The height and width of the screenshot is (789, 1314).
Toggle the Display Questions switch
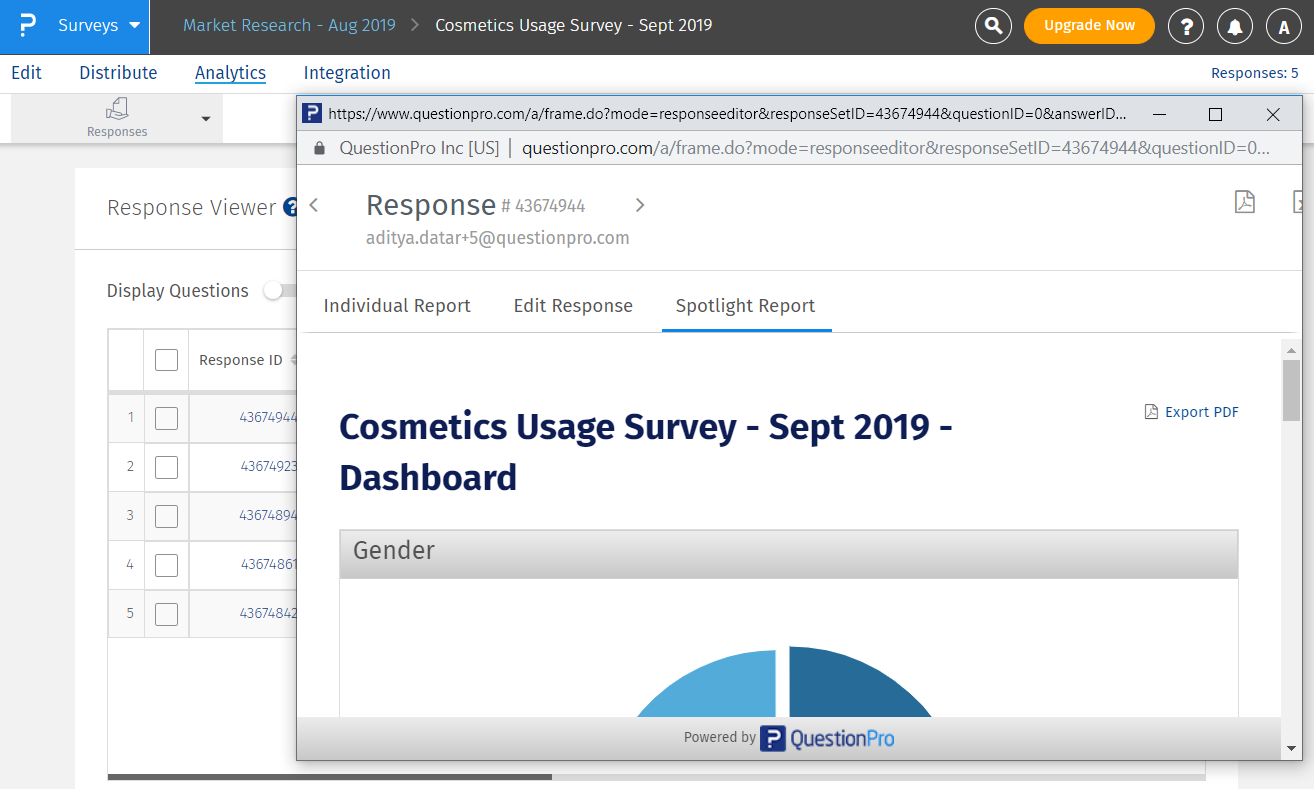274,290
